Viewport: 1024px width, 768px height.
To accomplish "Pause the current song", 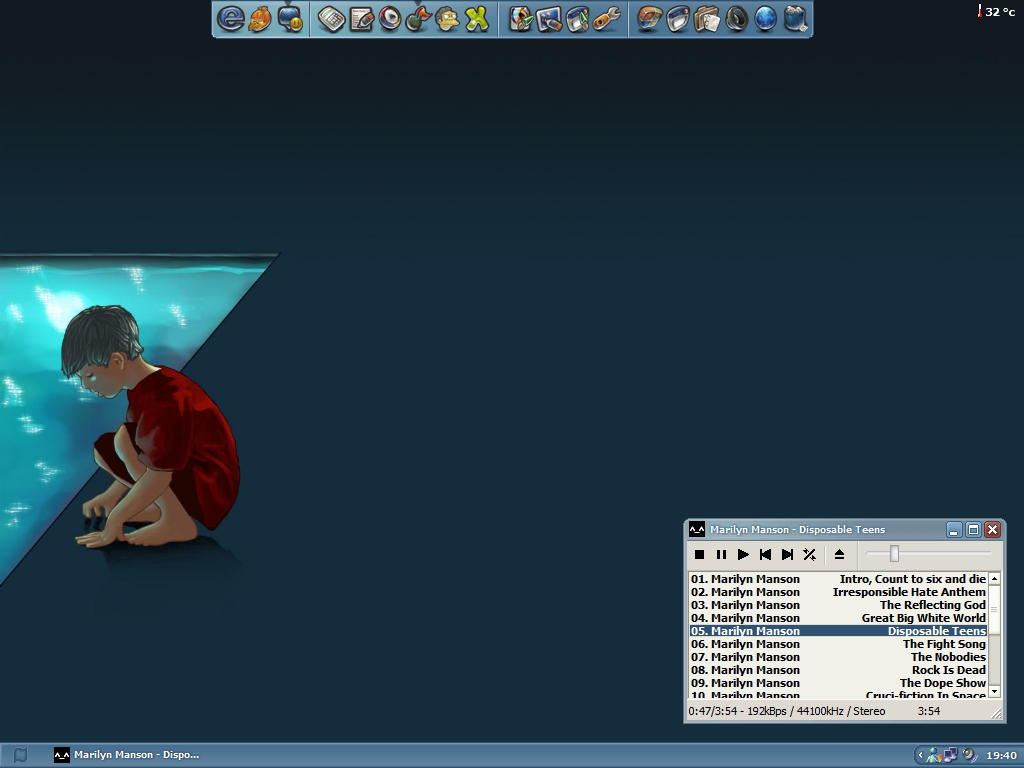I will [721, 554].
